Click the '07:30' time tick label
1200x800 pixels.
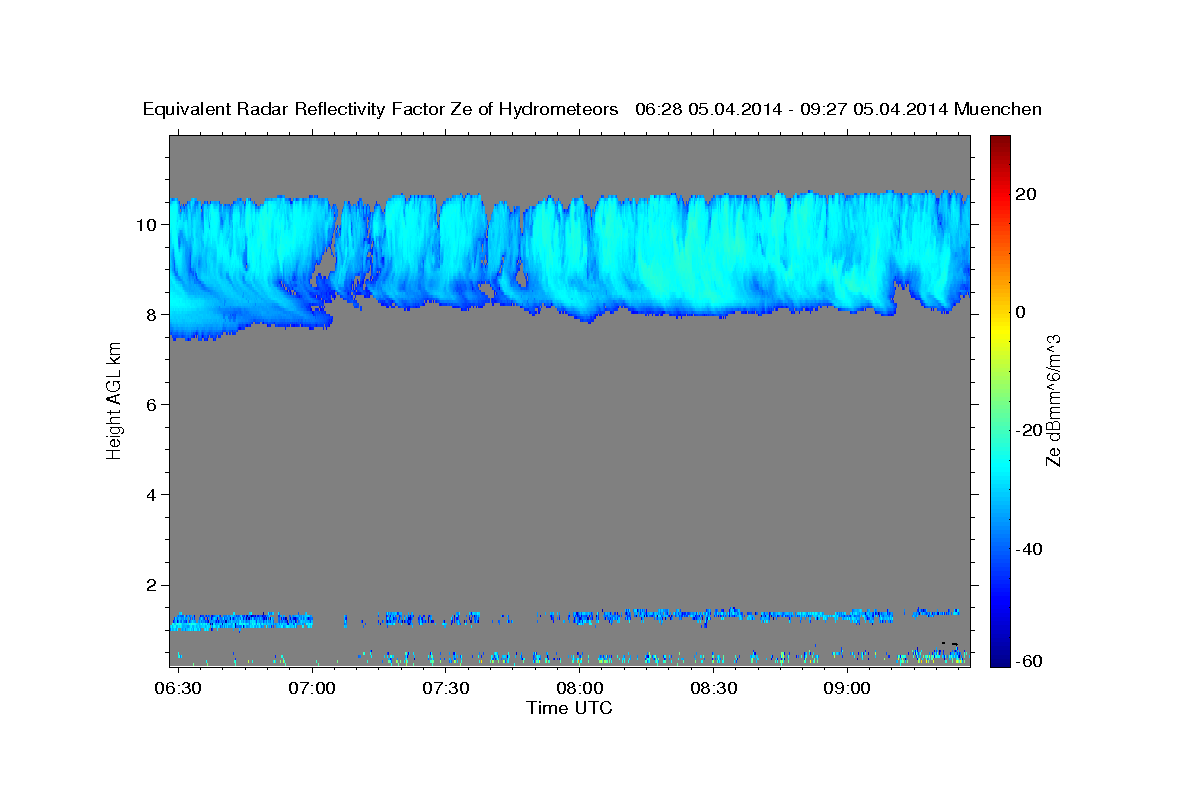pos(445,688)
